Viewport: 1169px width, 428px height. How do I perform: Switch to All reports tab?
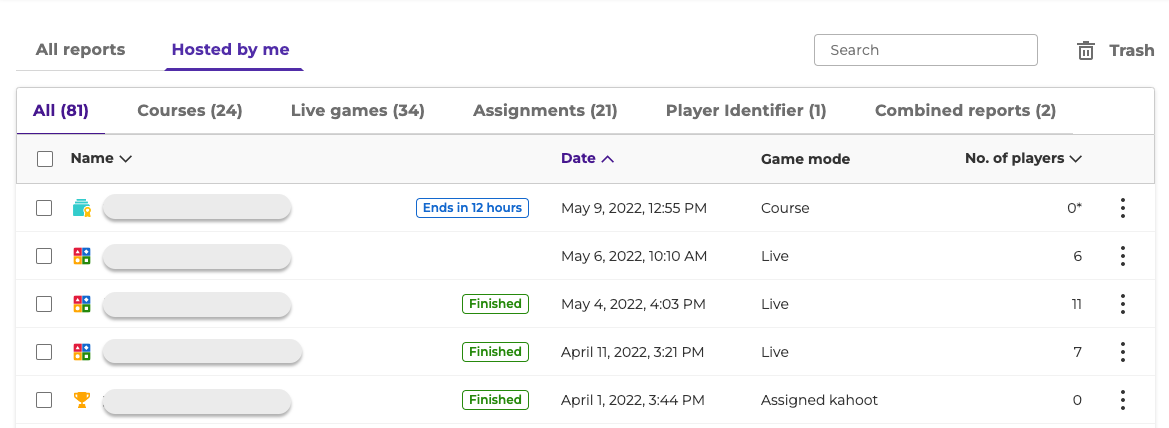(81, 50)
